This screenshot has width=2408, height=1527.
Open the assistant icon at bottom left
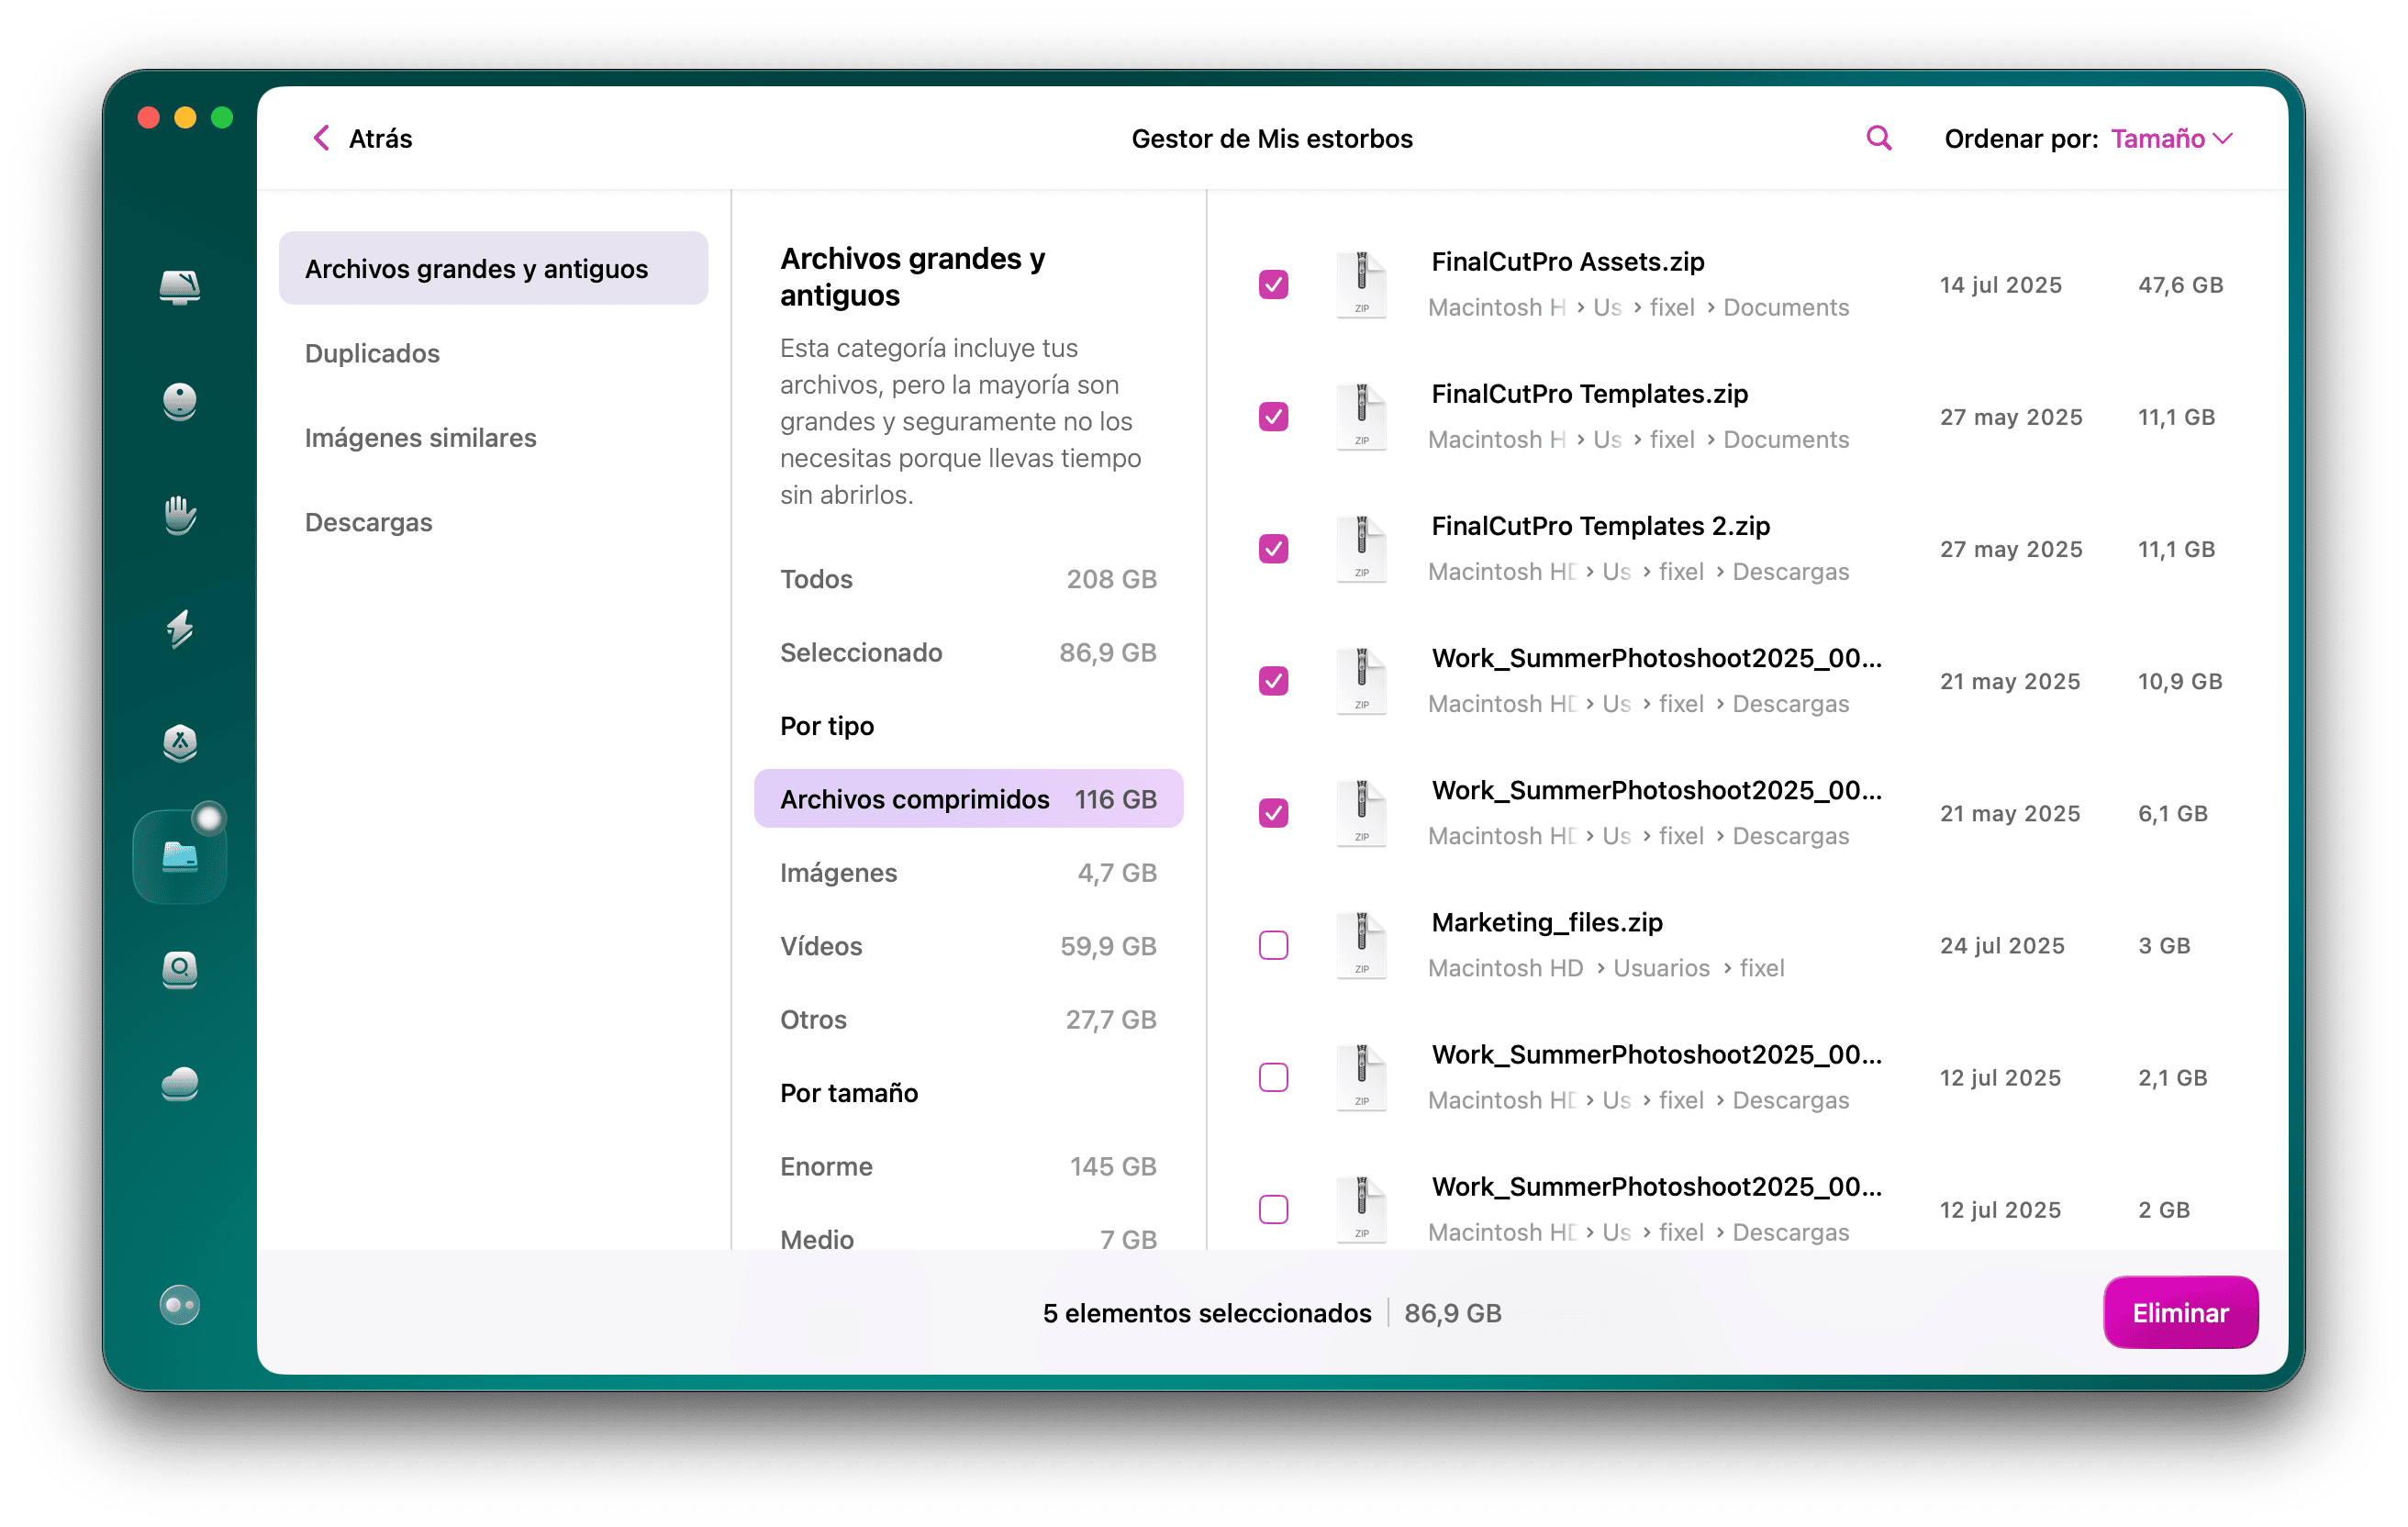180,1304
